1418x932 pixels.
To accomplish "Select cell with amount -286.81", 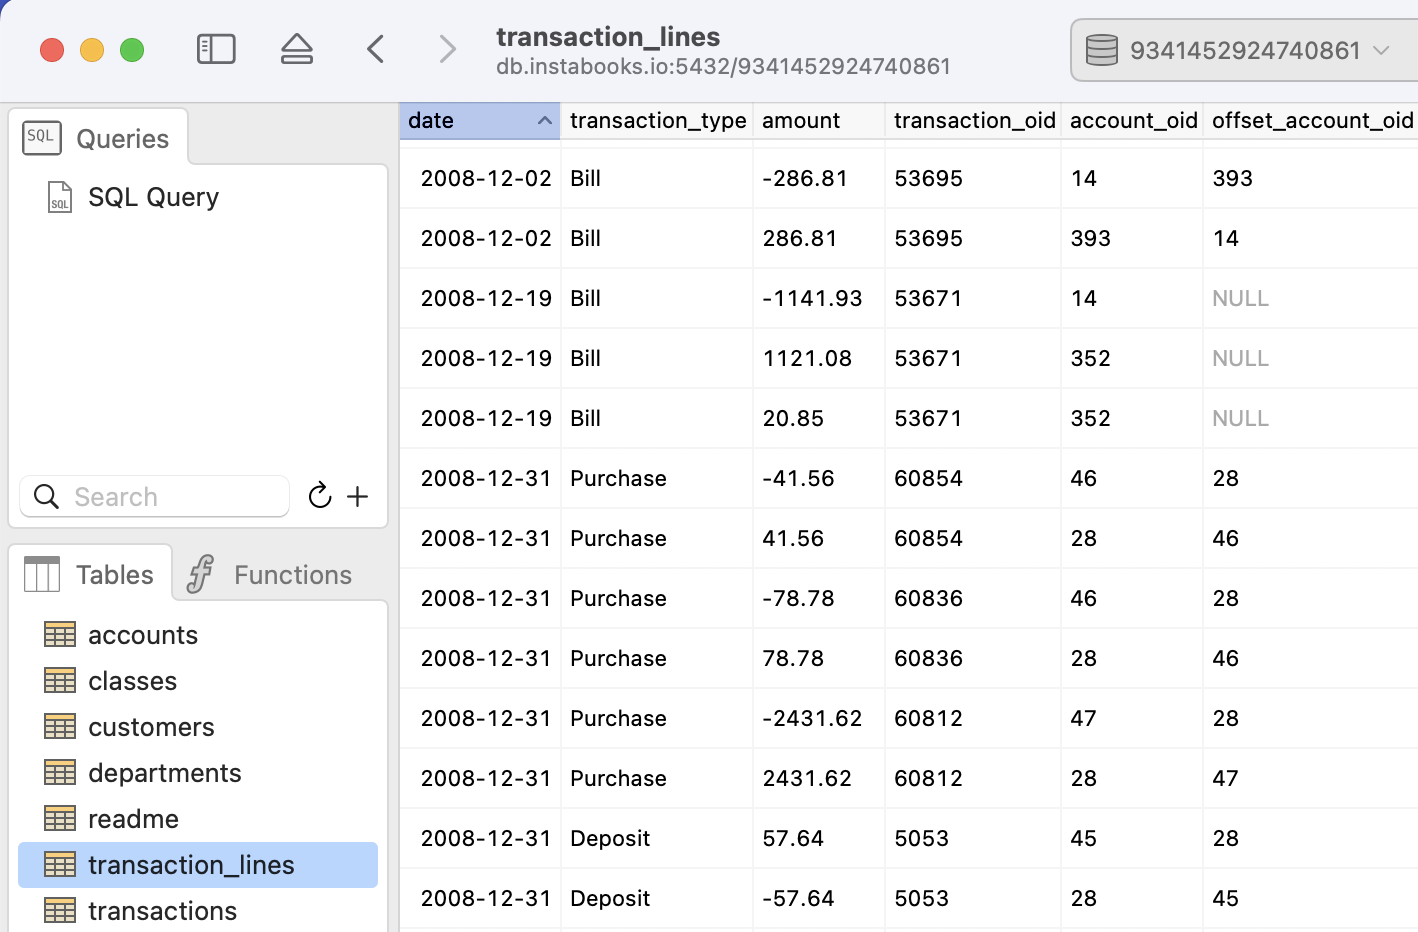I will coord(819,178).
